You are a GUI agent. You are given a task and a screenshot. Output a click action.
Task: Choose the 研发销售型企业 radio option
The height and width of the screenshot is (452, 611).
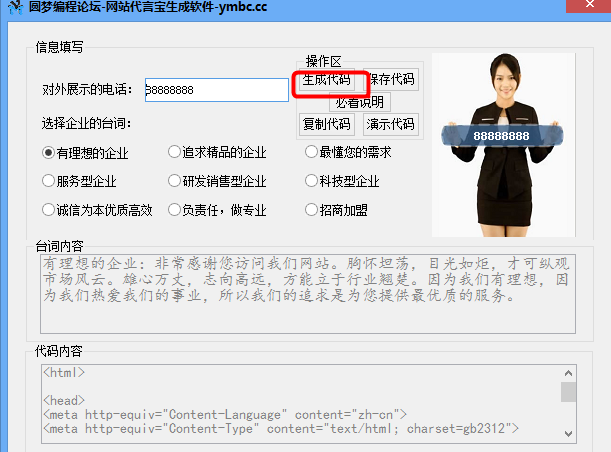click(x=217, y=181)
